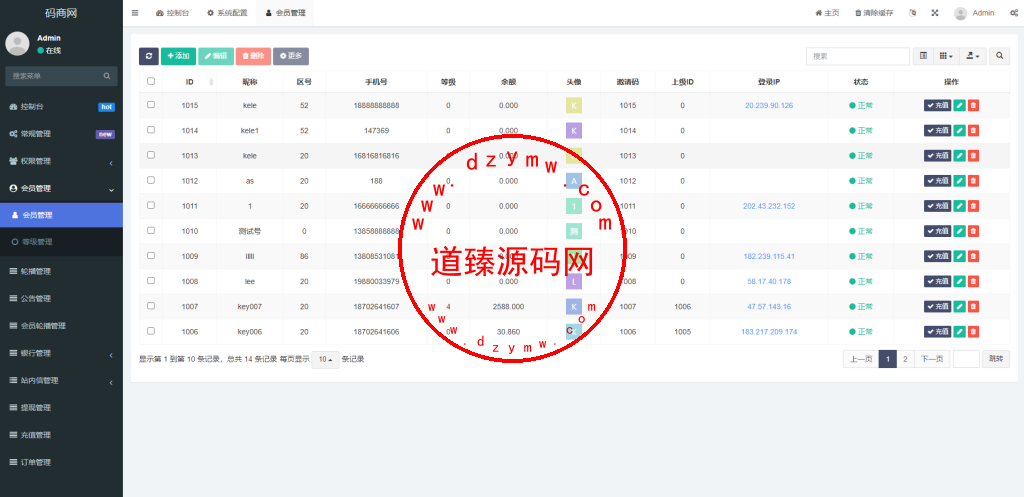
Task: Select the 会员管理 tab in top bar
Action: pos(285,13)
